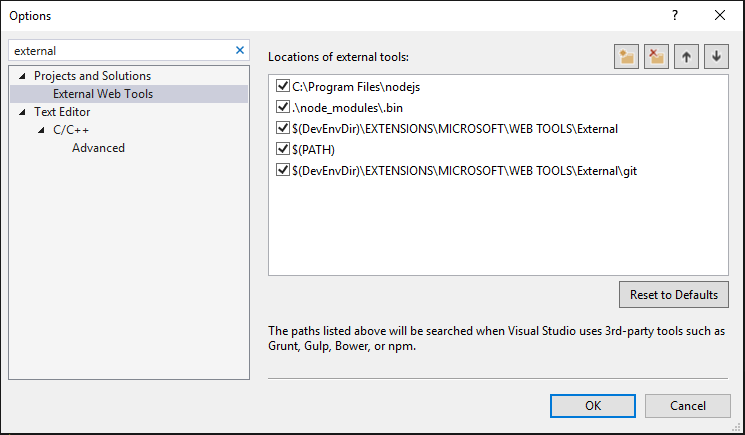Toggle the .\node_modules\.bin checkbox
745x435 pixels.
pyautogui.click(x=282, y=107)
